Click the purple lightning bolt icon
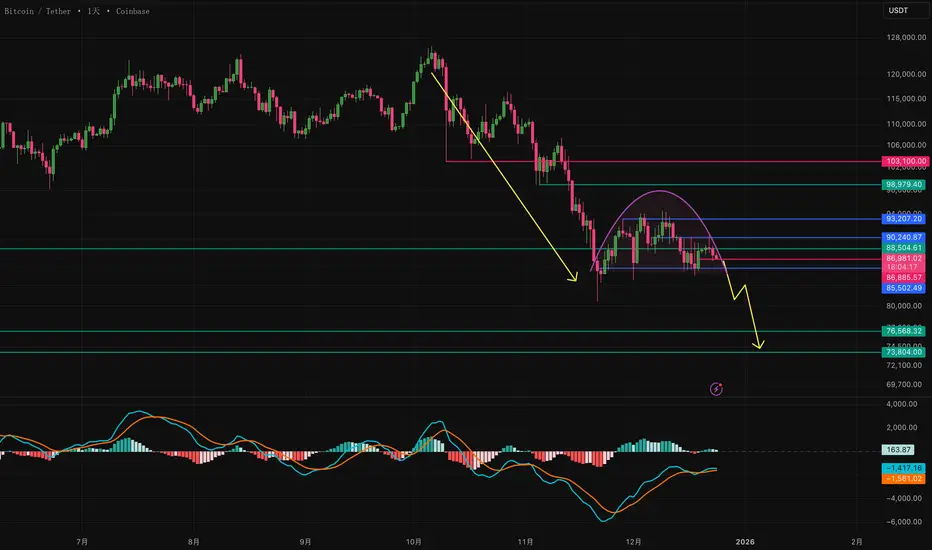The width and height of the screenshot is (932, 550). point(716,389)
